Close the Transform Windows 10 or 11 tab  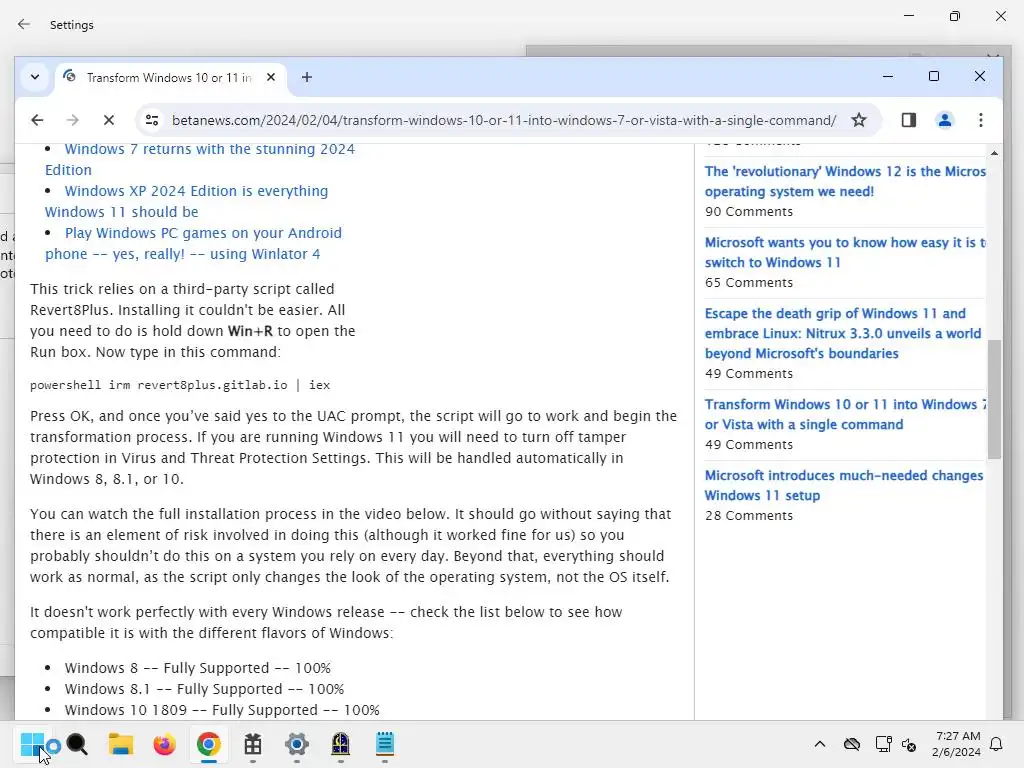pos(271,77)
